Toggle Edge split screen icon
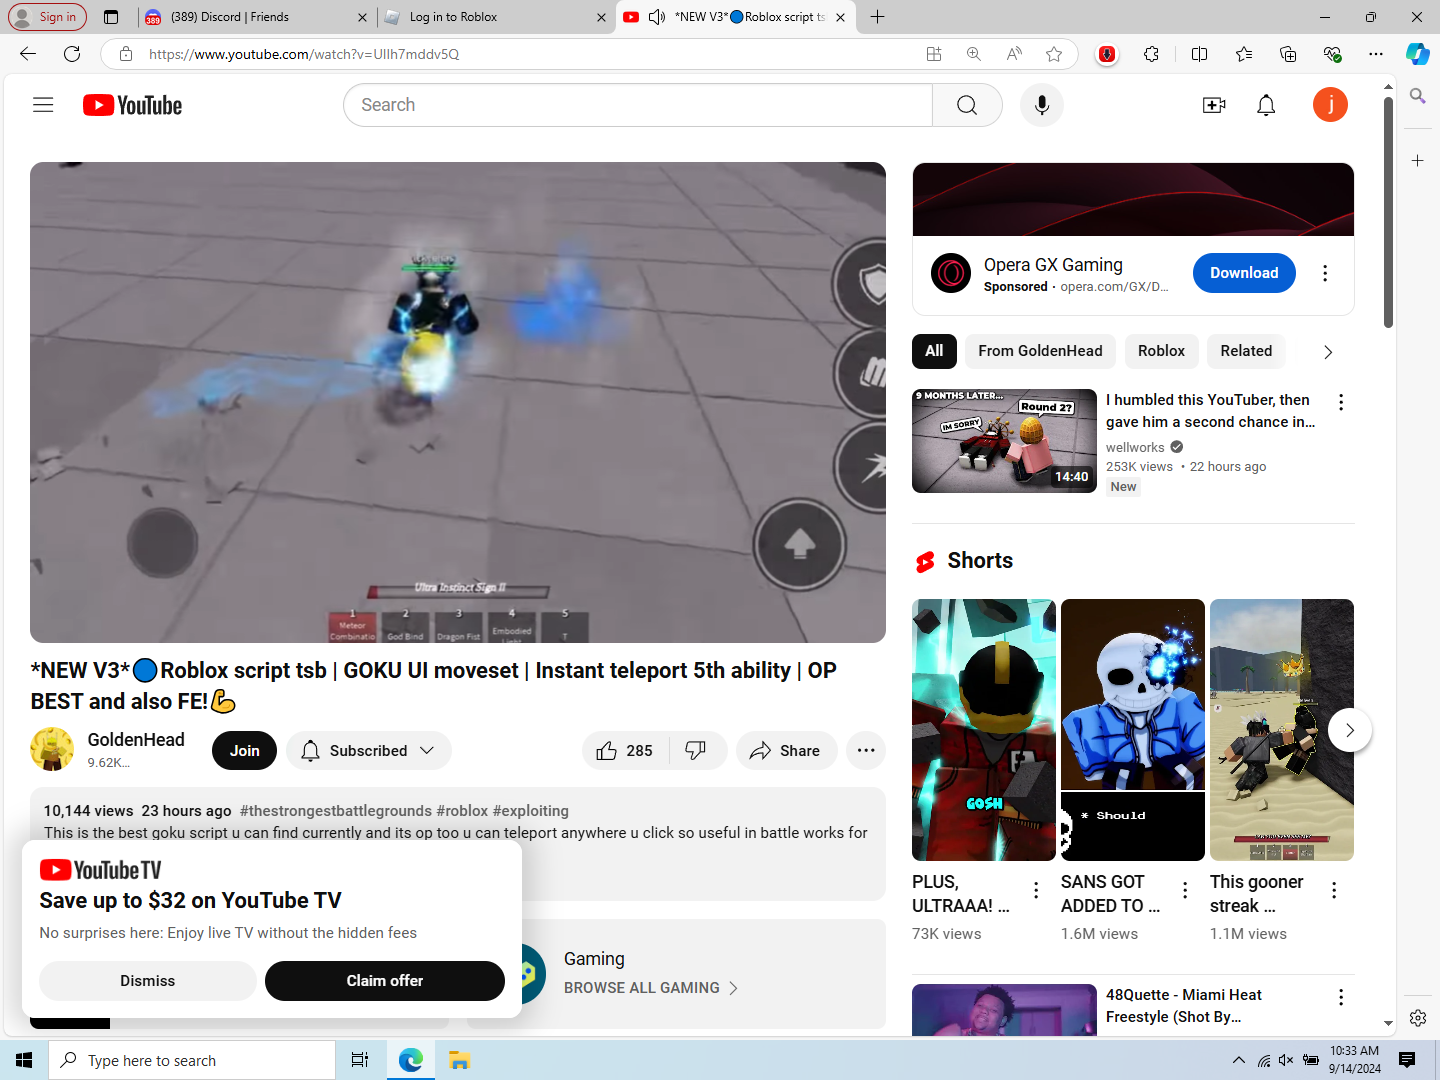The image size is (1440, 1080). (1200, 54)
